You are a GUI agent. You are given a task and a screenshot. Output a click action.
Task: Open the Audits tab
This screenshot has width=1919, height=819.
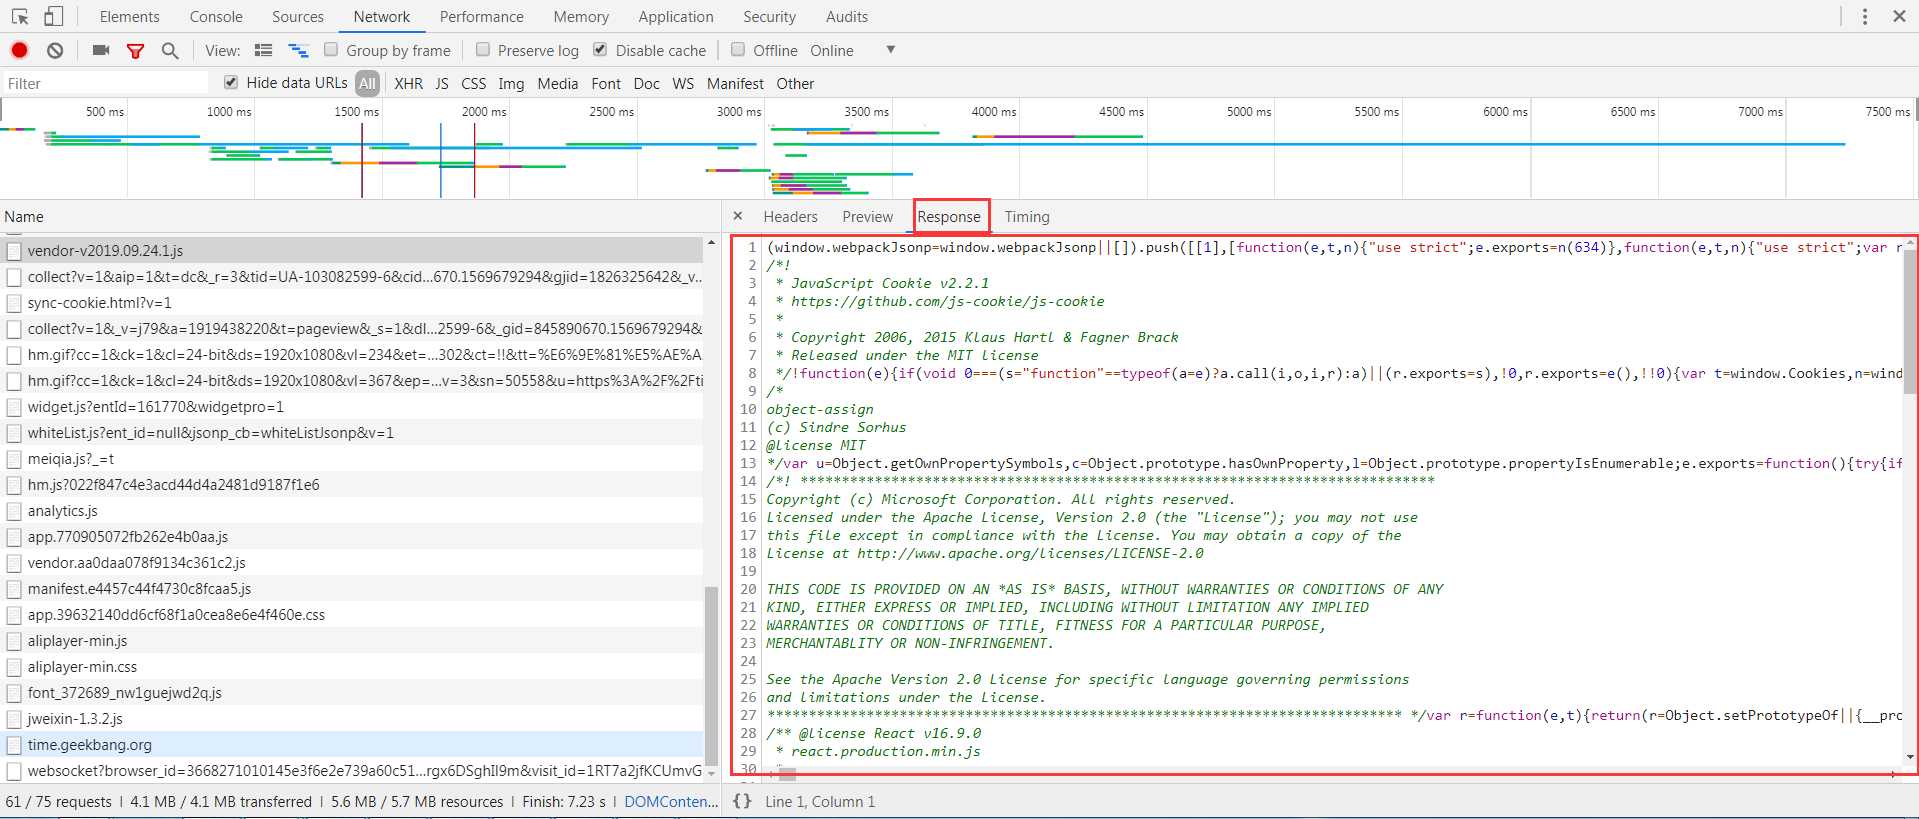[x=847, y=16]
